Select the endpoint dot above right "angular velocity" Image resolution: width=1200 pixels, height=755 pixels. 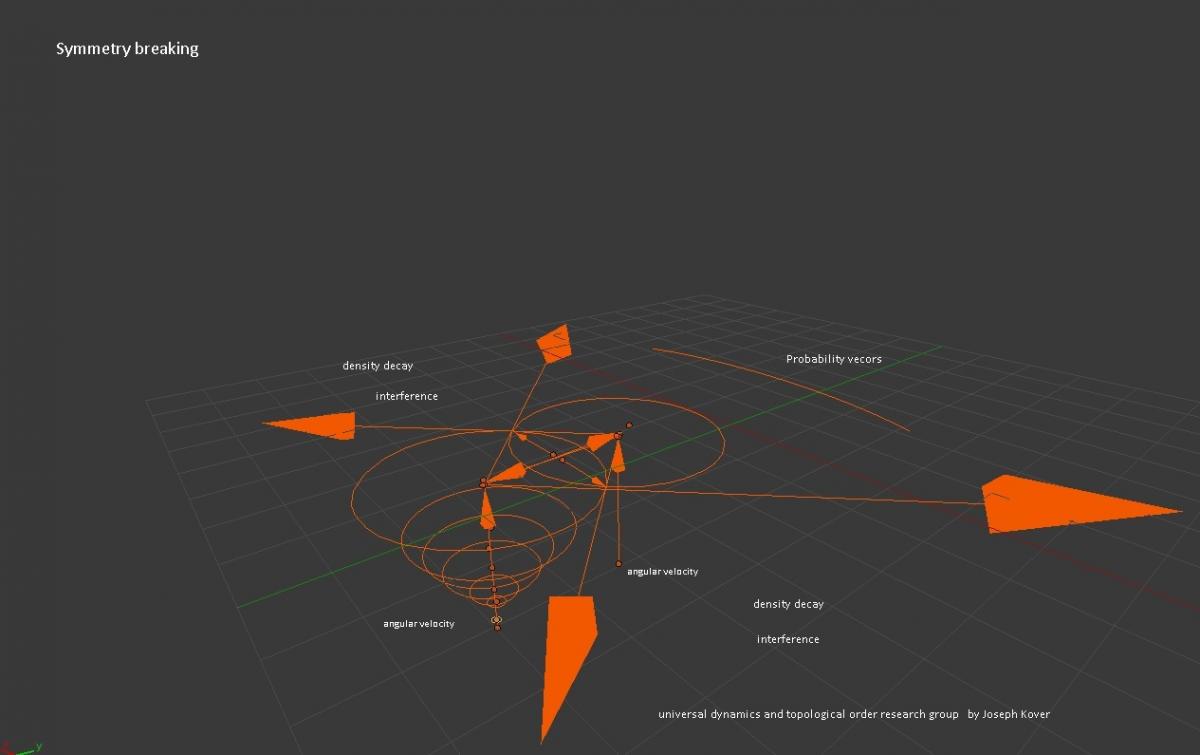pos(618,564)
